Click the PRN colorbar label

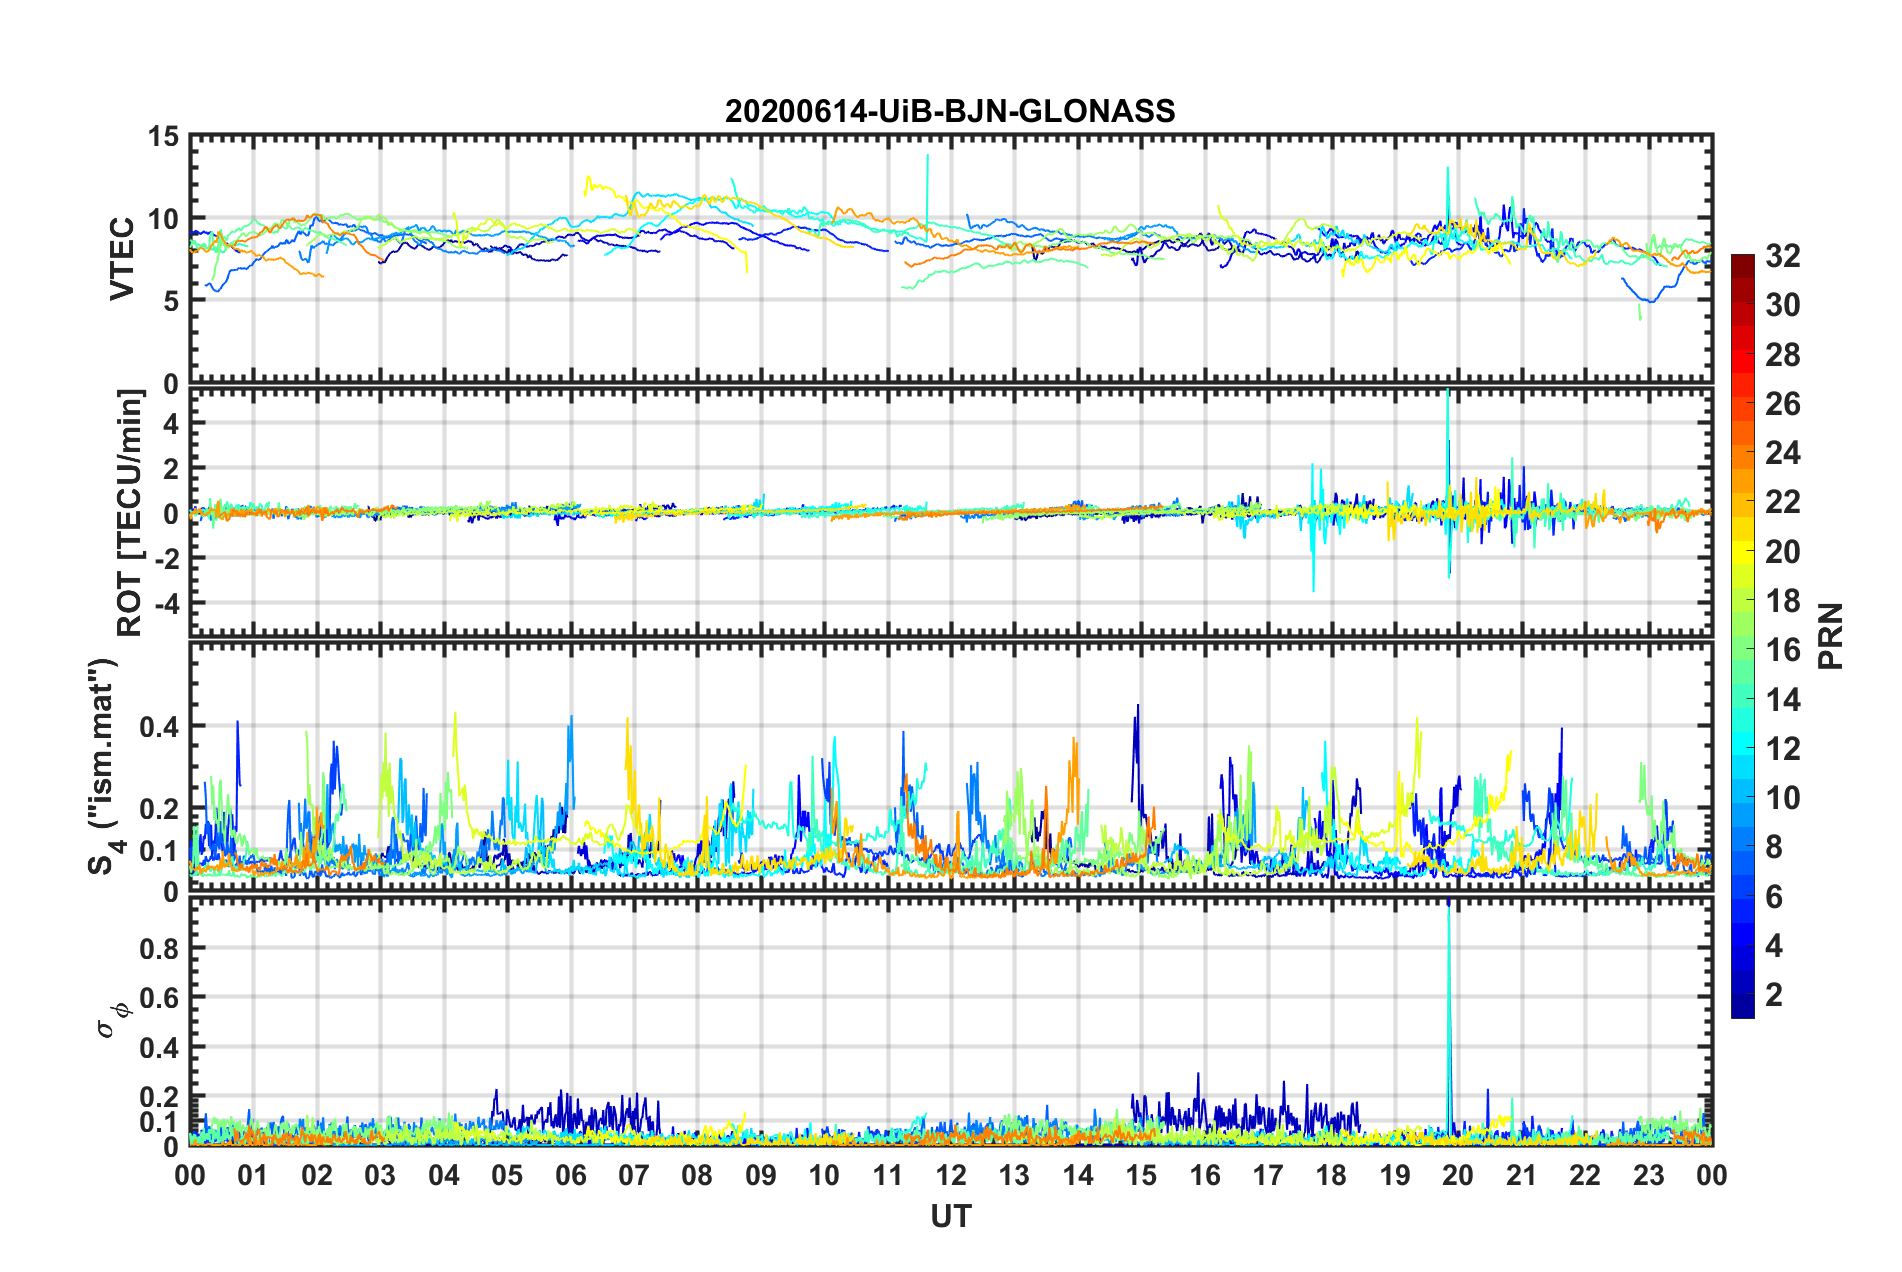1830,636
